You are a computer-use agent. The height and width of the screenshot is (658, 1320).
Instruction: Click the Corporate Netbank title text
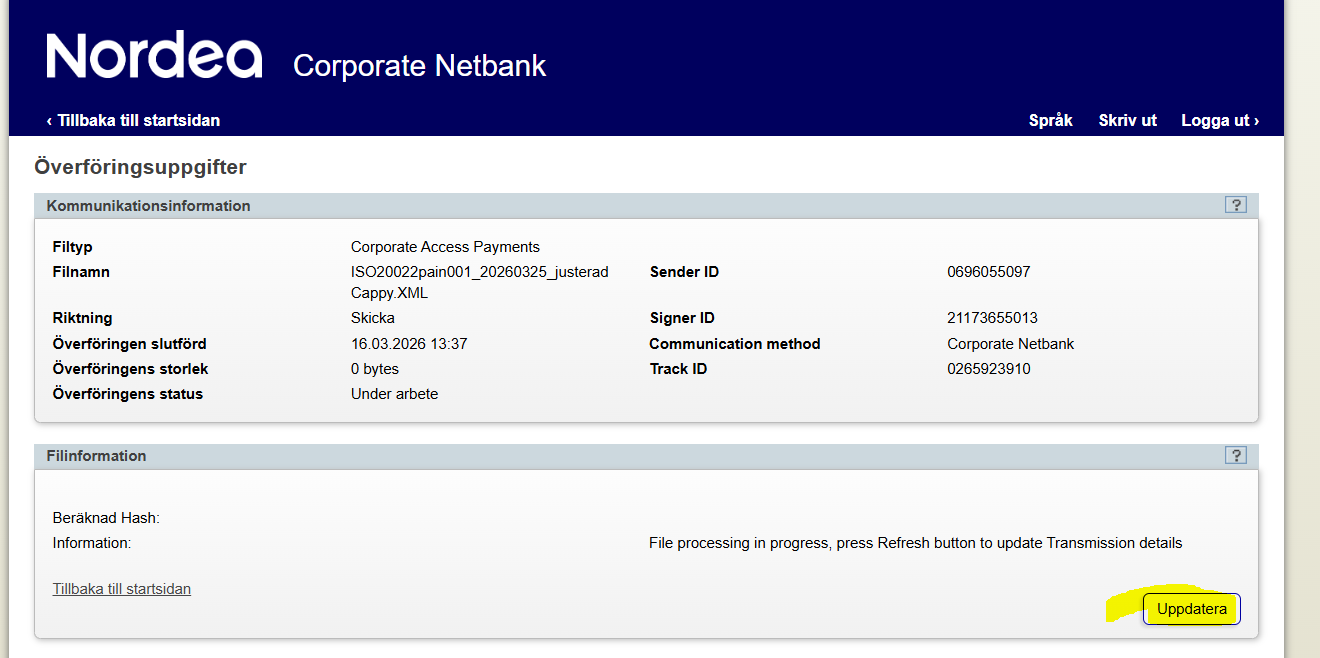[420, 66]
